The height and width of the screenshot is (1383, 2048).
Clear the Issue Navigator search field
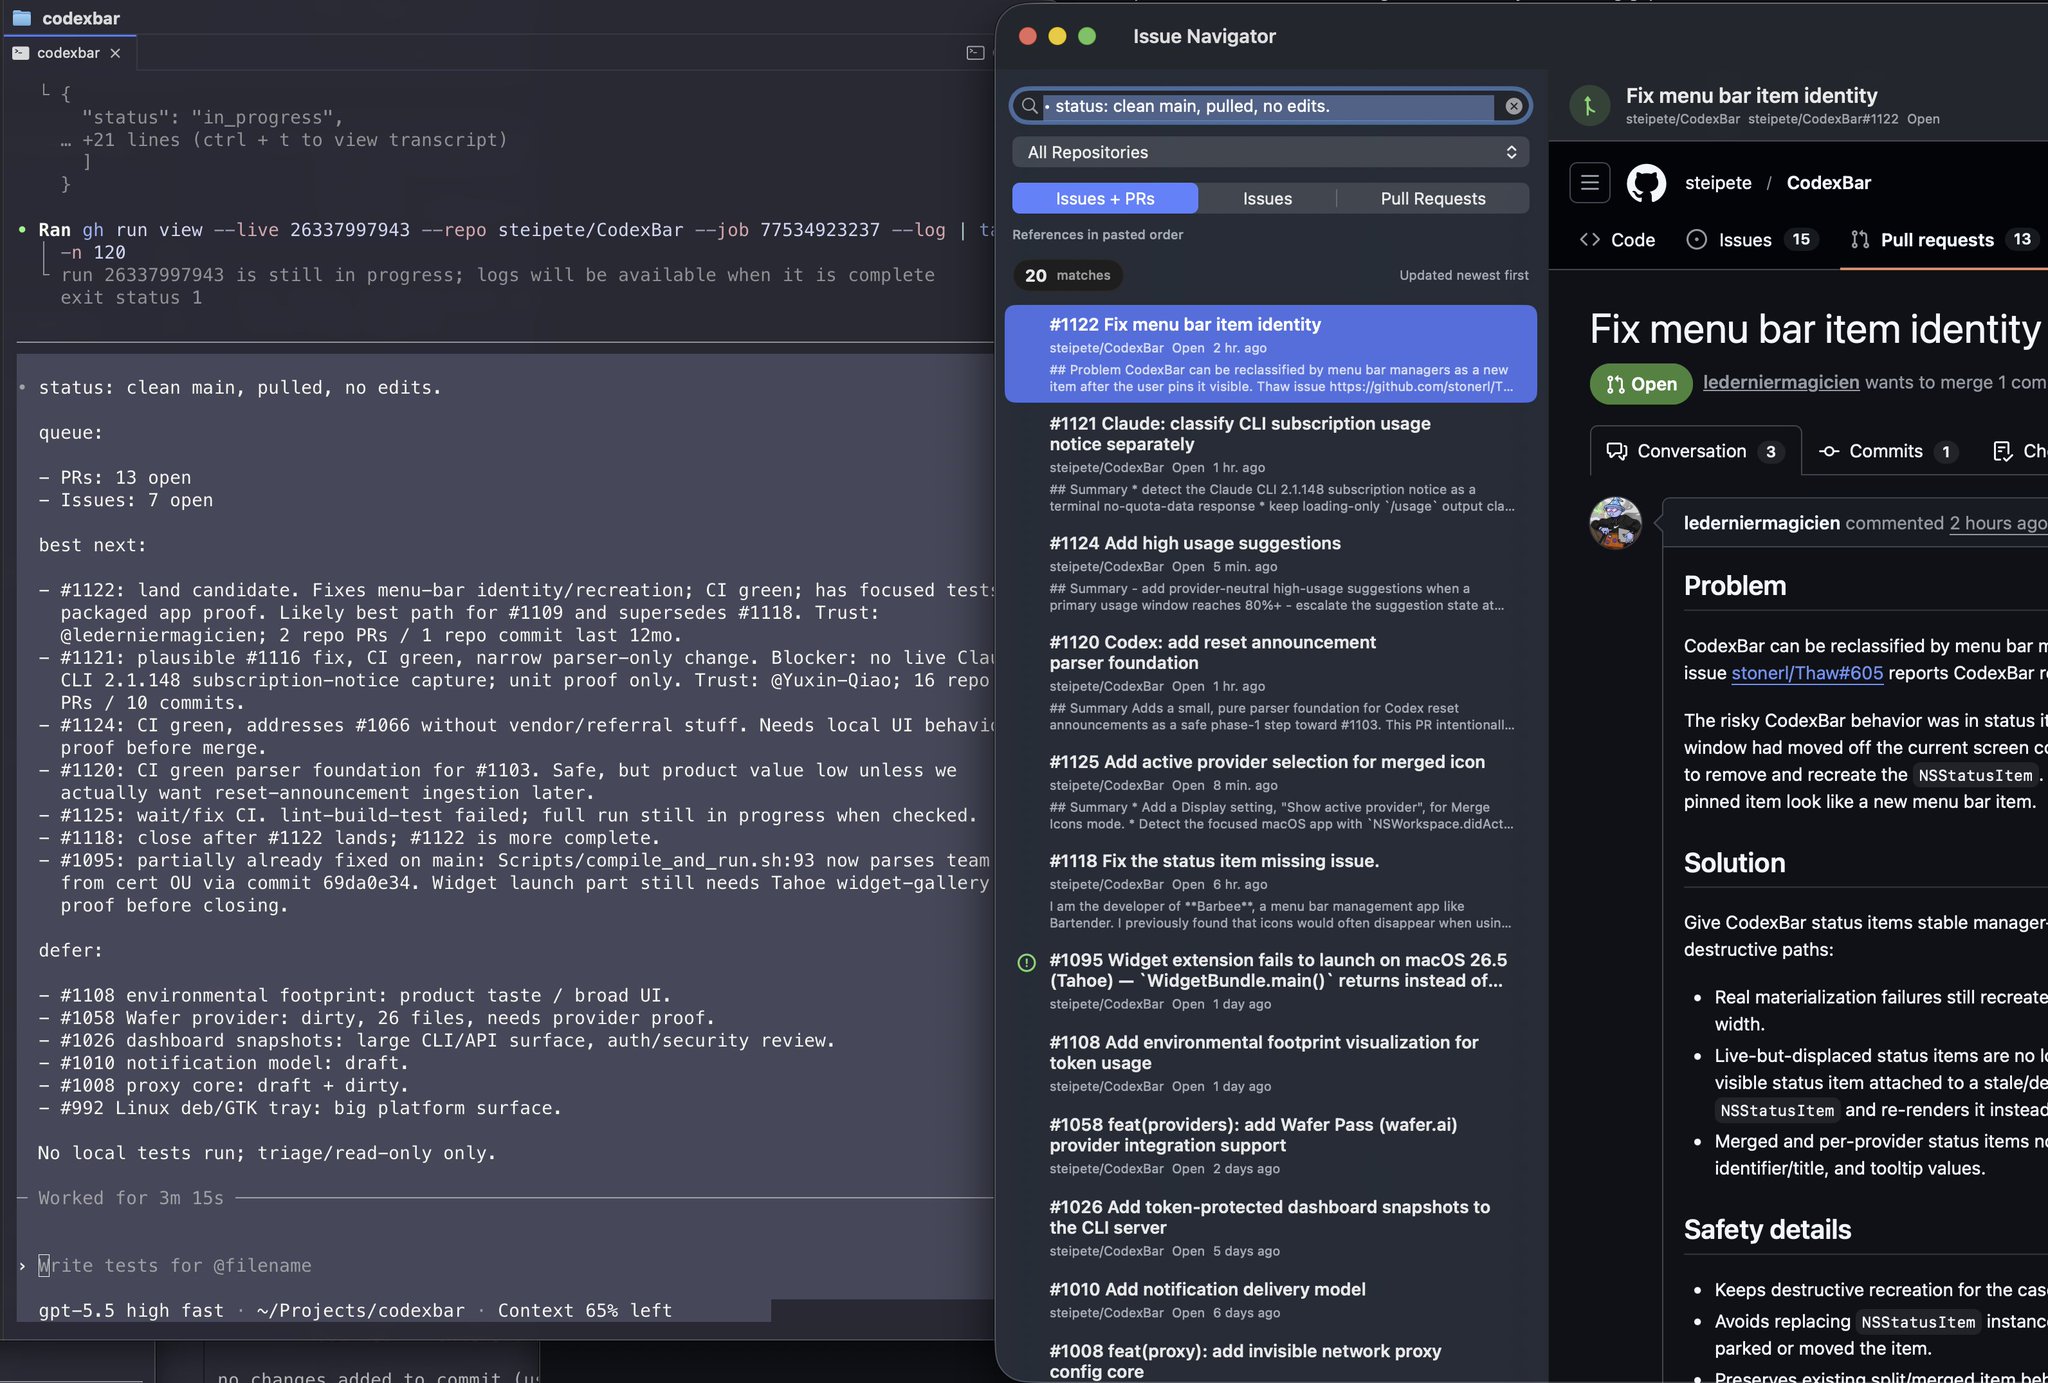point(1513,106)
